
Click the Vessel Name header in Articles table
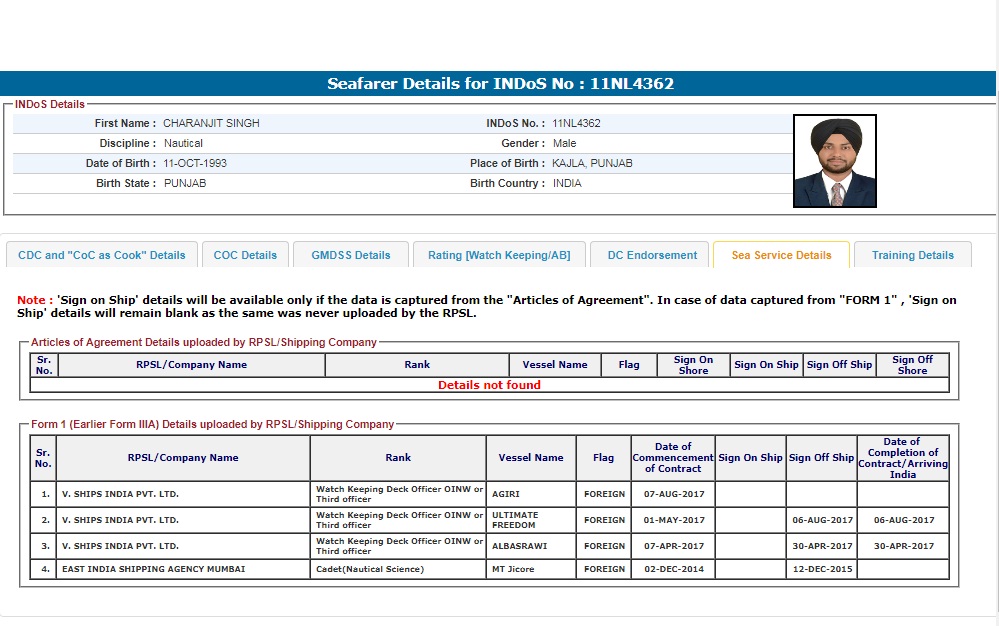pyautogui.click(x=554, y=365)
